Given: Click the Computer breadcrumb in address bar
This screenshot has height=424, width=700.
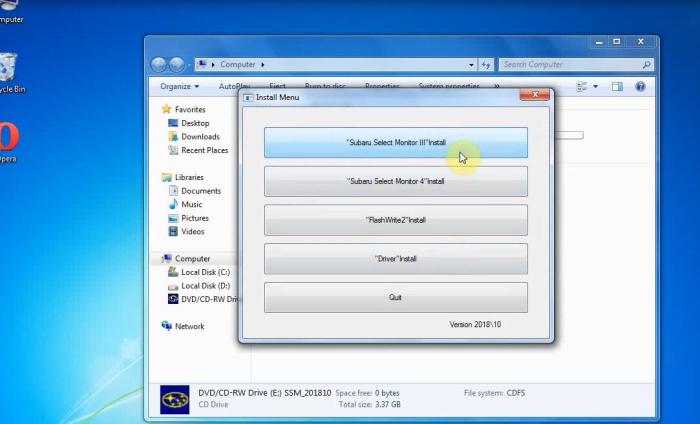Looking at the screenshot, I should 238,65.
